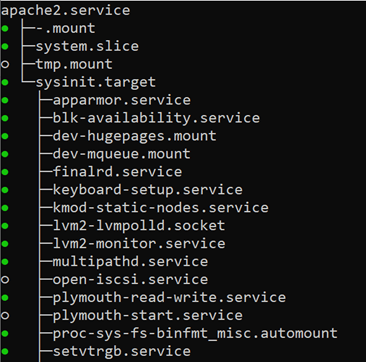Select the dev-mqueue.mount line
Screen dimensions: 366x362
pyautogui.click(x=122, y=154)
